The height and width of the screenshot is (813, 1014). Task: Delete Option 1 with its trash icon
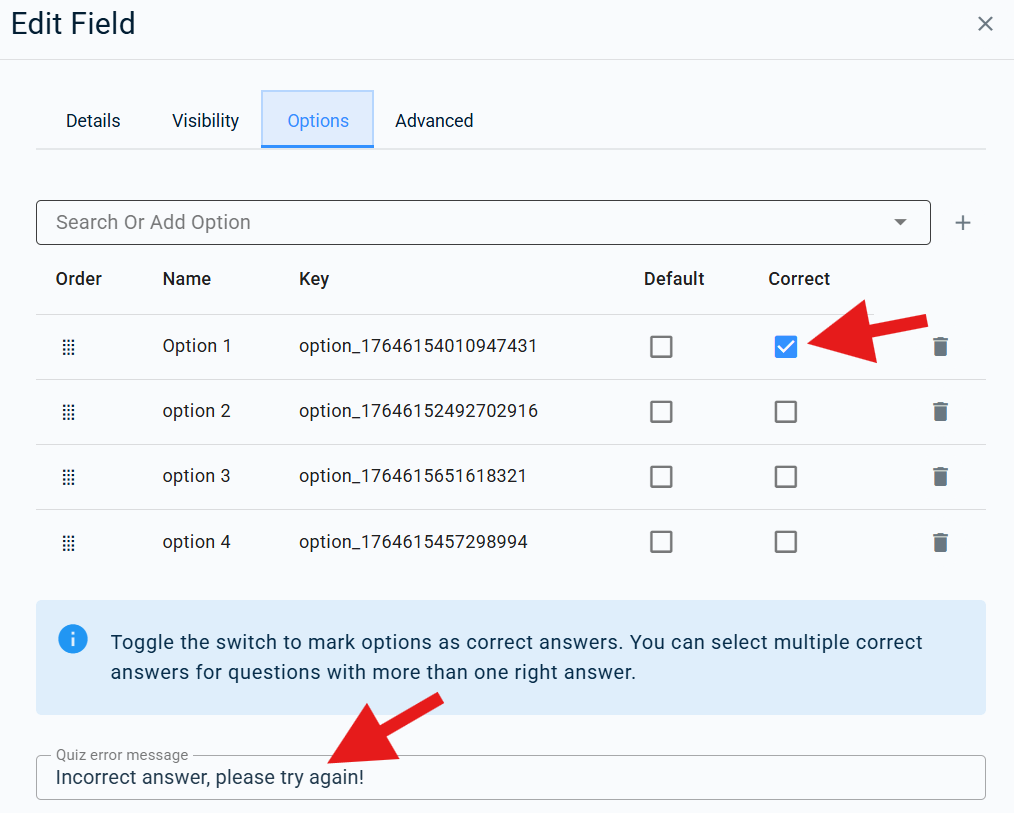click(940, 347)
